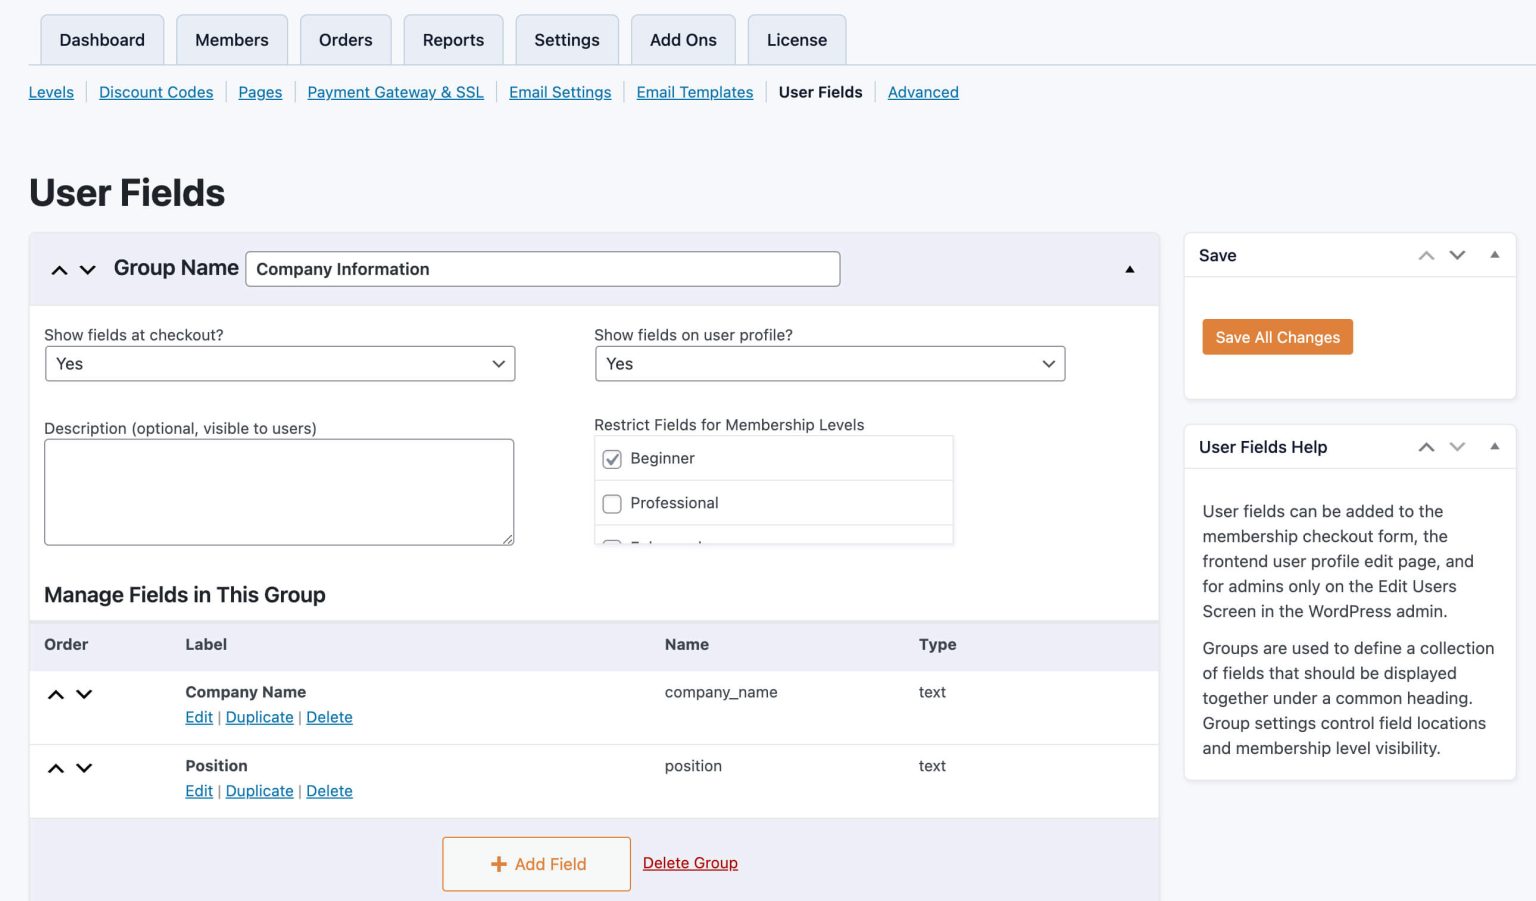Click inside the Group Name input field

click(543, 269)
